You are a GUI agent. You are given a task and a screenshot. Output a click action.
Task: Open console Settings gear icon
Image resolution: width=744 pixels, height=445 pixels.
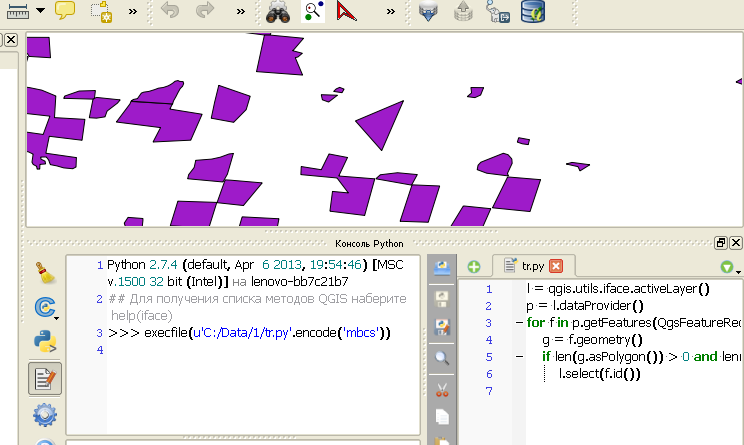[x=45, y=415]
